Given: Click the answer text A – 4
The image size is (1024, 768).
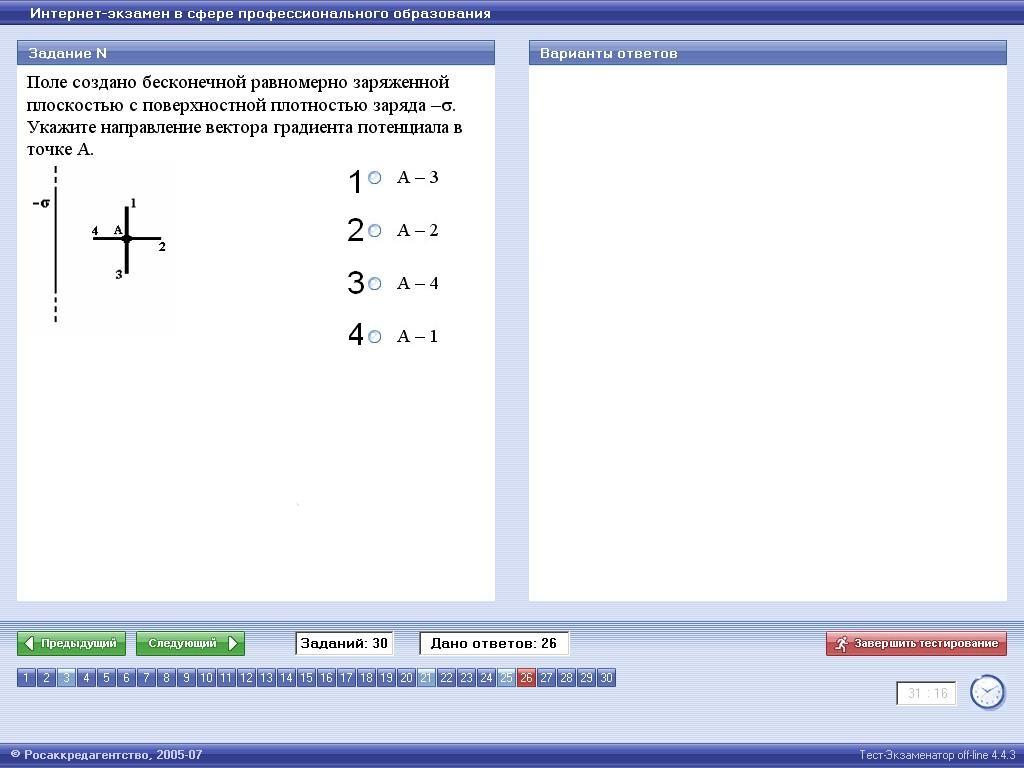Looking at the screenshot, I should click(x=417, y=283).
